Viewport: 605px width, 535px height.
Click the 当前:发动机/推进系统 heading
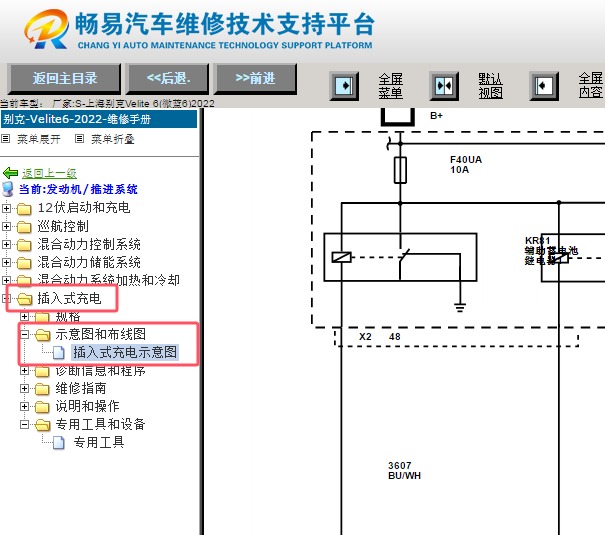pyautogui.click(x=78, y=189)
